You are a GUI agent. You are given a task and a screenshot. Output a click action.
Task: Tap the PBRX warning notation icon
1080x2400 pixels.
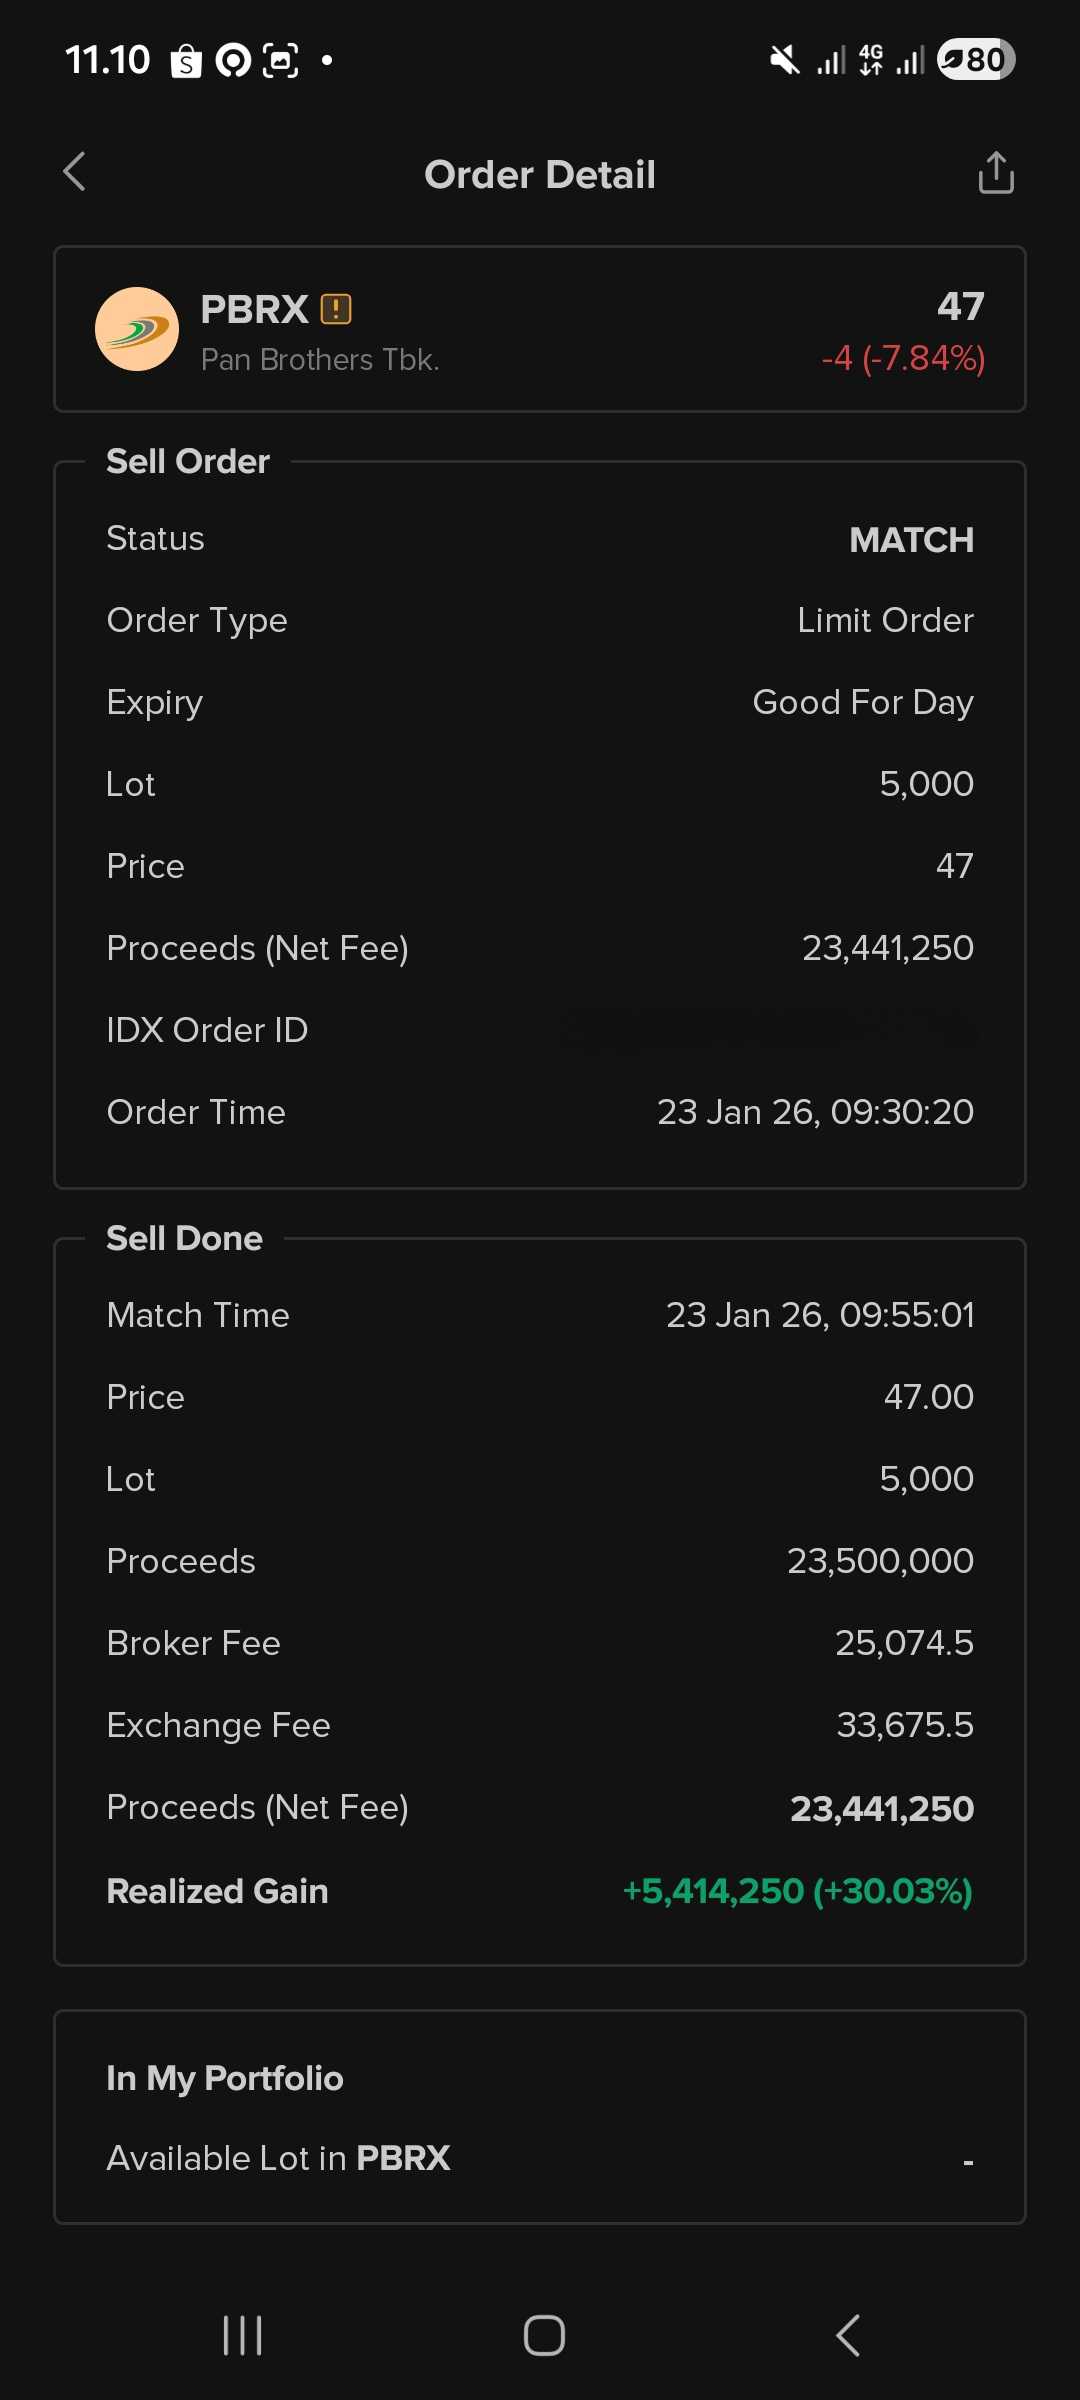tap(336, 309)
